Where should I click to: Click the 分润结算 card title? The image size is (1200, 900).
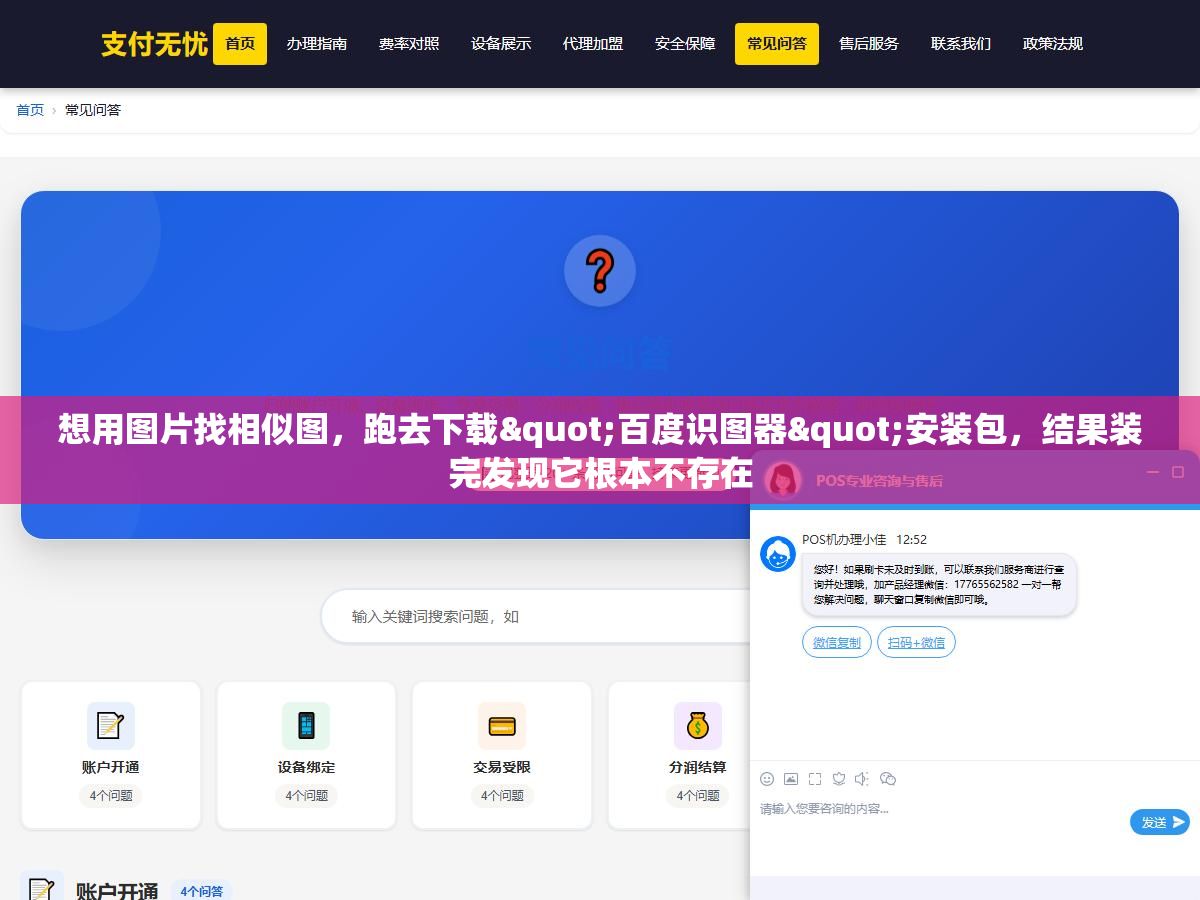click(698, 767)
